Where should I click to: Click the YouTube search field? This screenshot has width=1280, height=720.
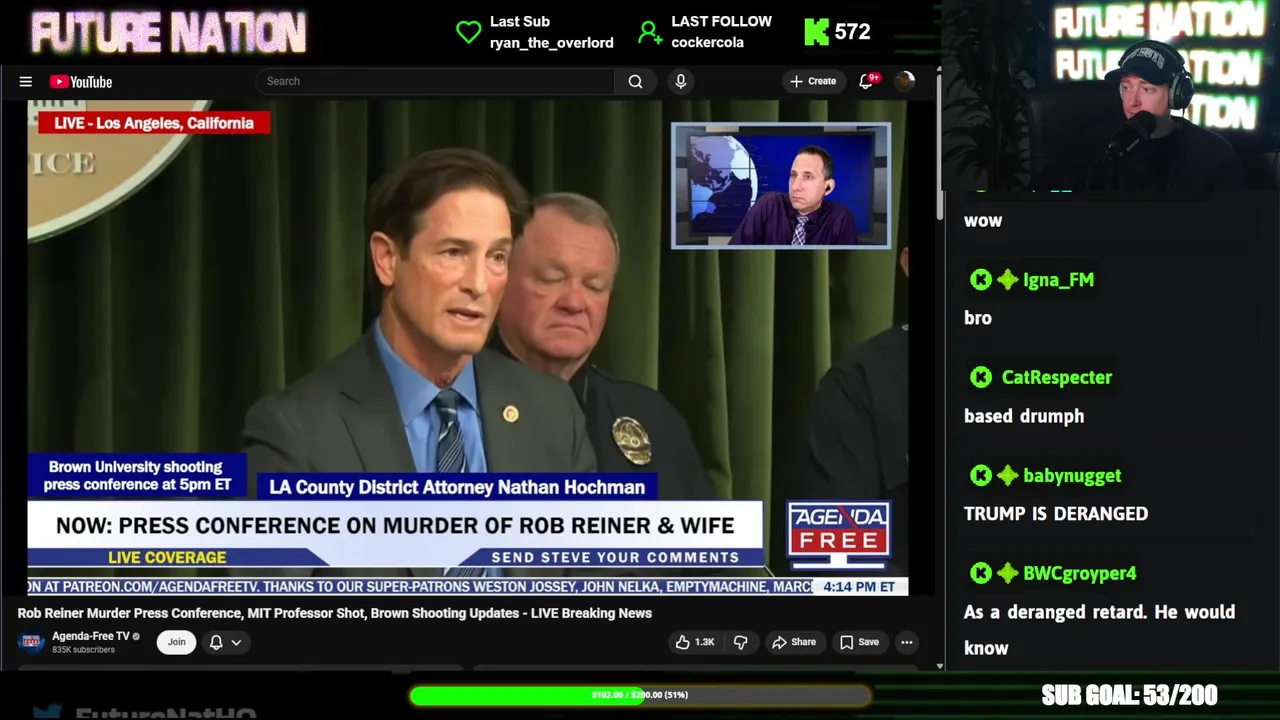click(x=435, y=81)
